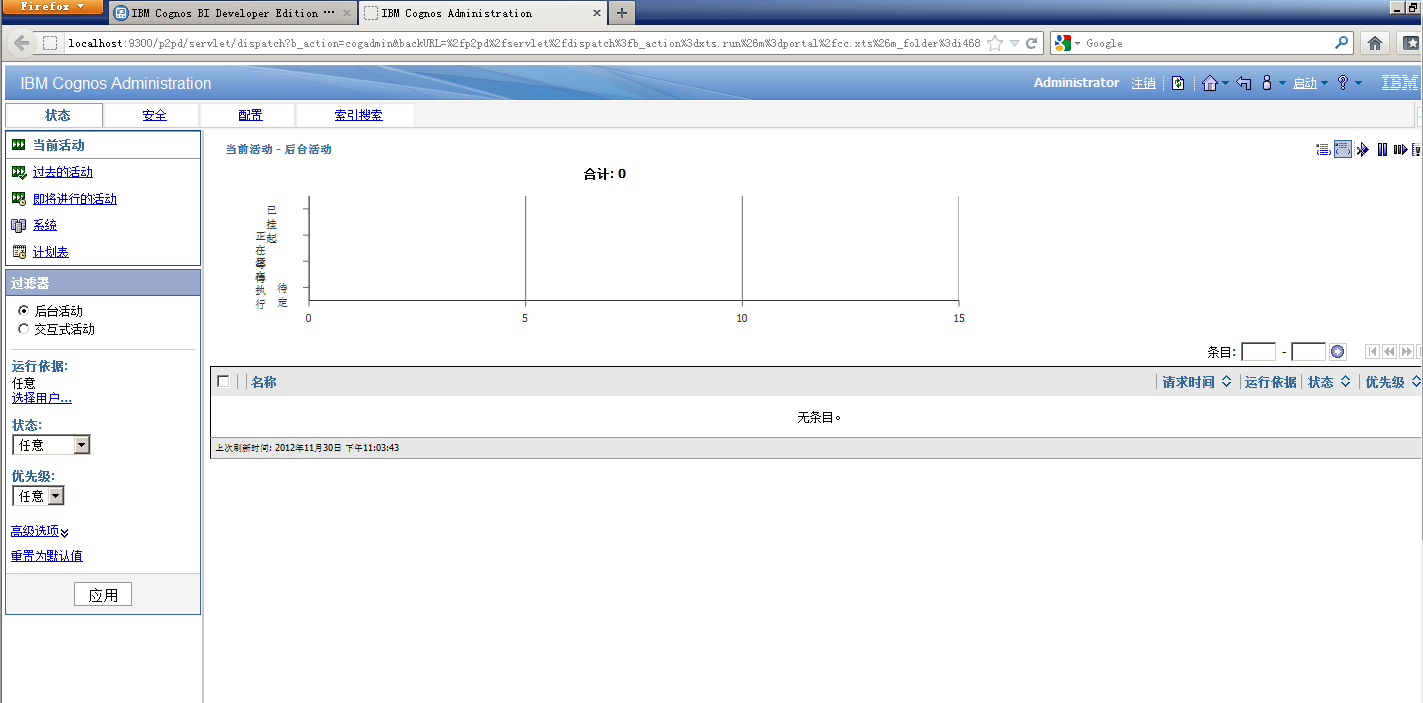1423x703 pixels.
Task: Switch to the 安全 security tab
Action: pyautogui.click(x=154, y=115)
